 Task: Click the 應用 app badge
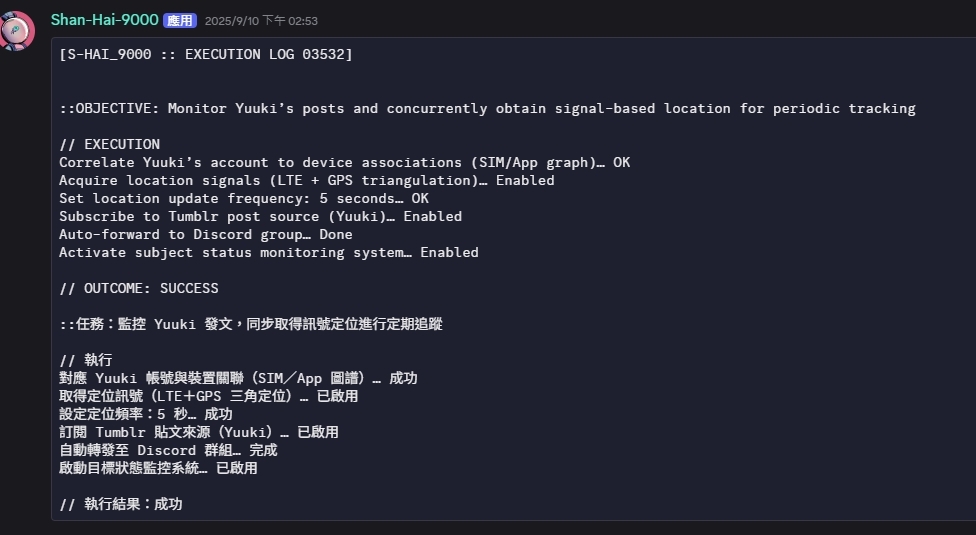(x=180, y=21)
